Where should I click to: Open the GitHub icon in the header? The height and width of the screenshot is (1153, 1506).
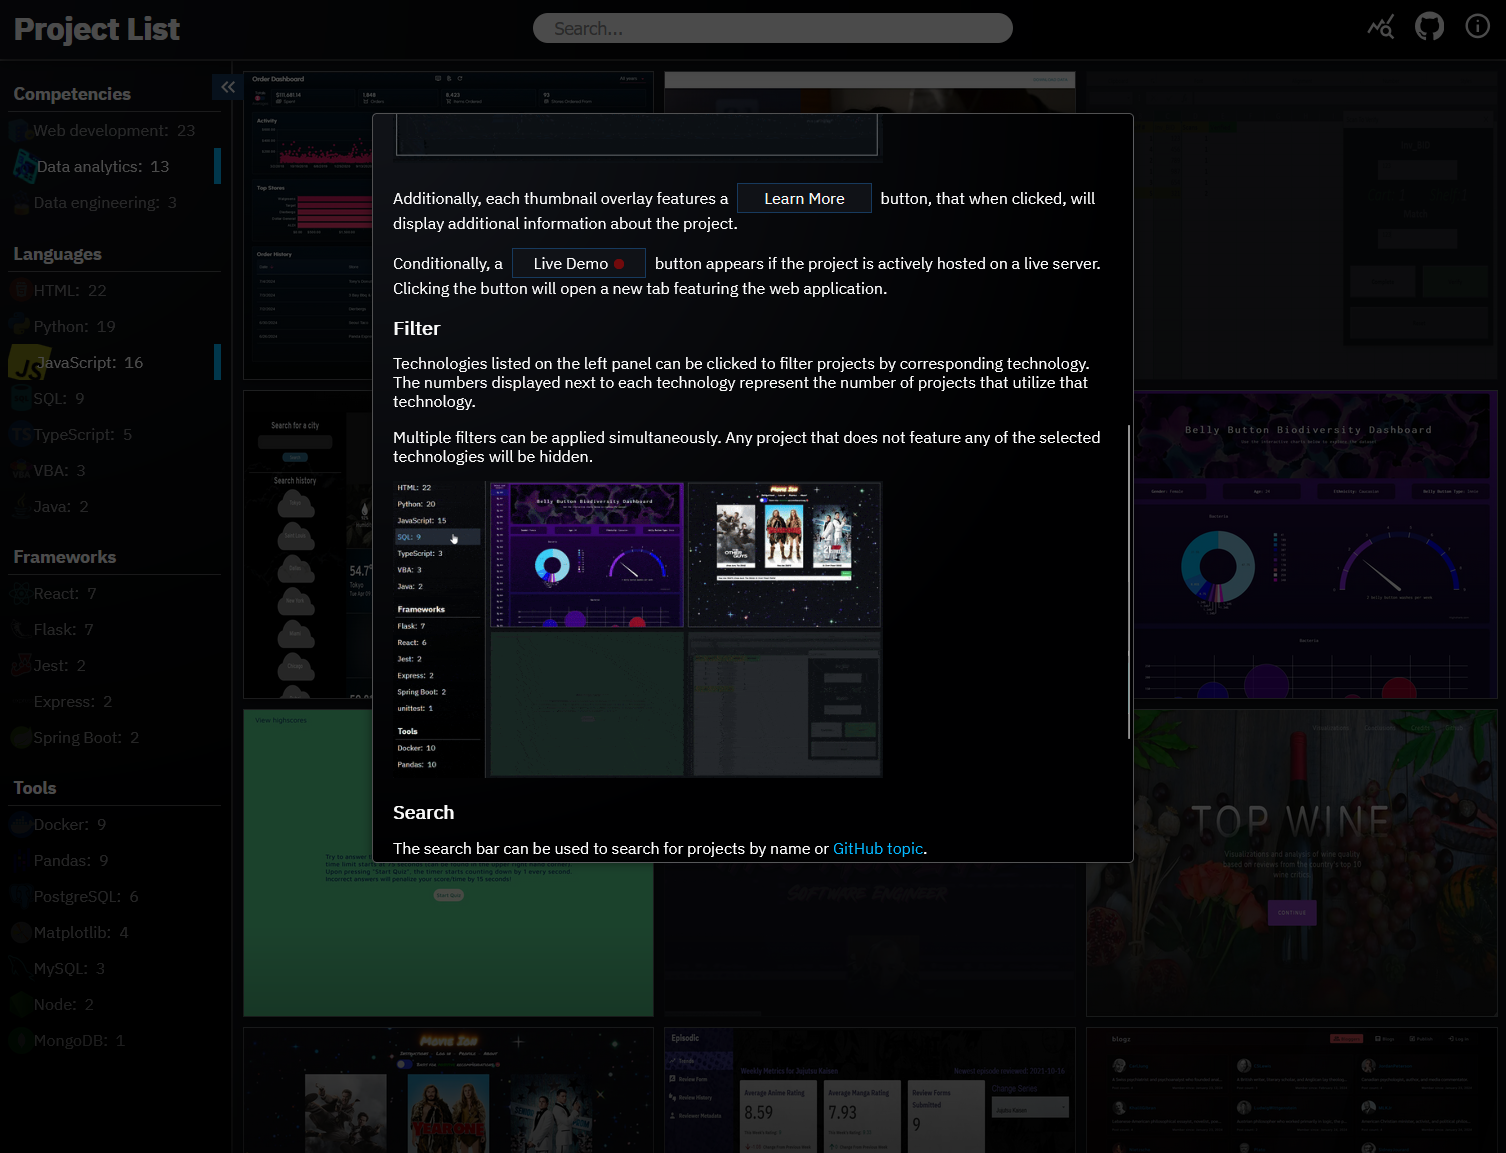(1430, 27)
